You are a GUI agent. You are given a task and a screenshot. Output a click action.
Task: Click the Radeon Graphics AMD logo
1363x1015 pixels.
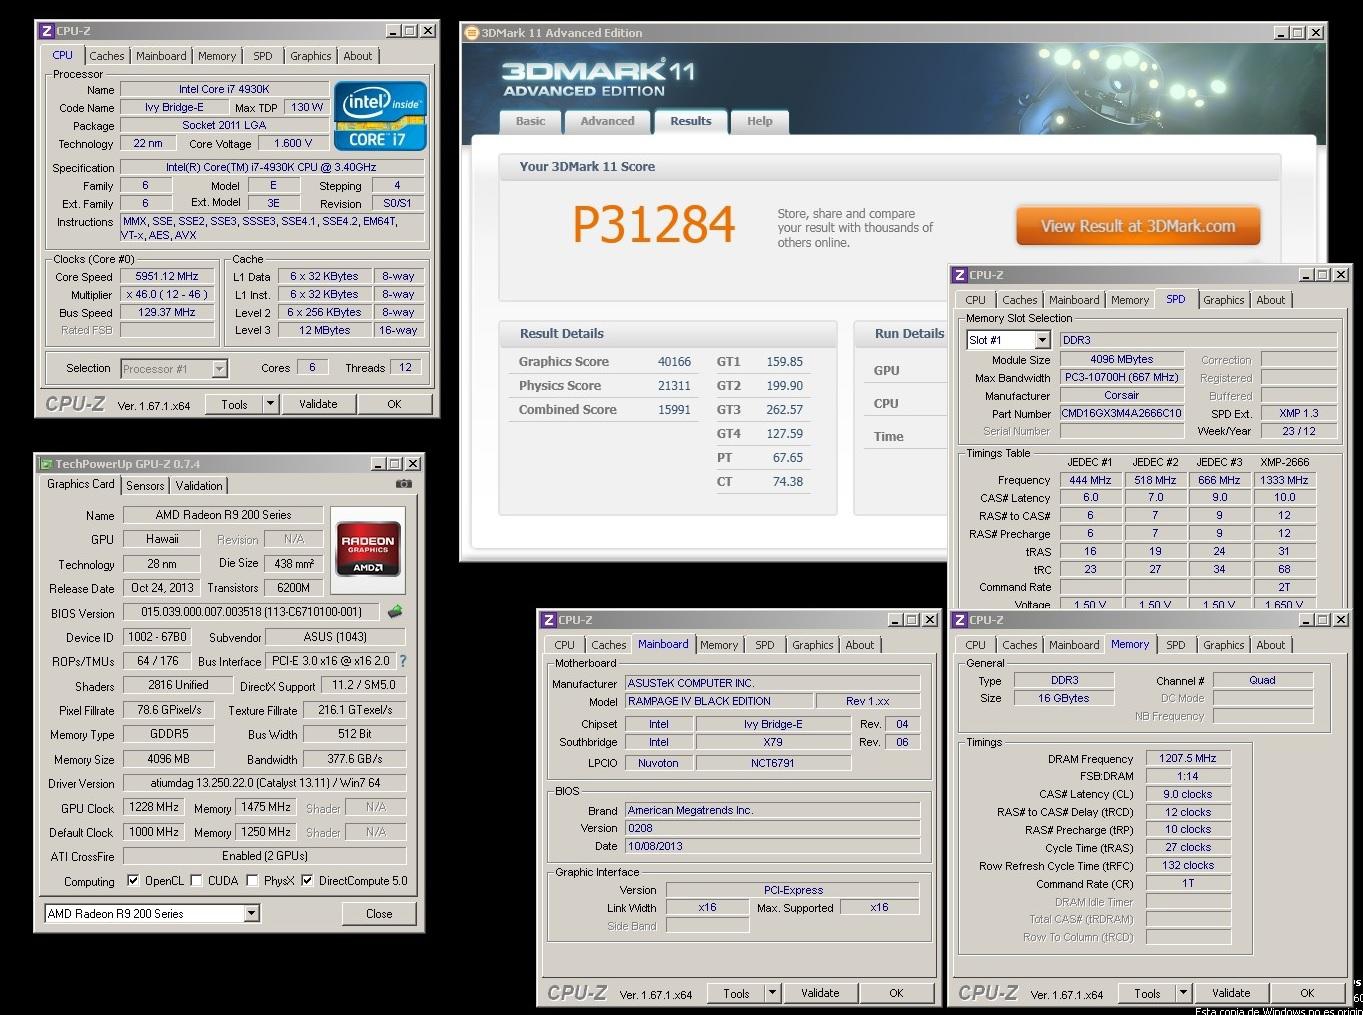(367, 548)
